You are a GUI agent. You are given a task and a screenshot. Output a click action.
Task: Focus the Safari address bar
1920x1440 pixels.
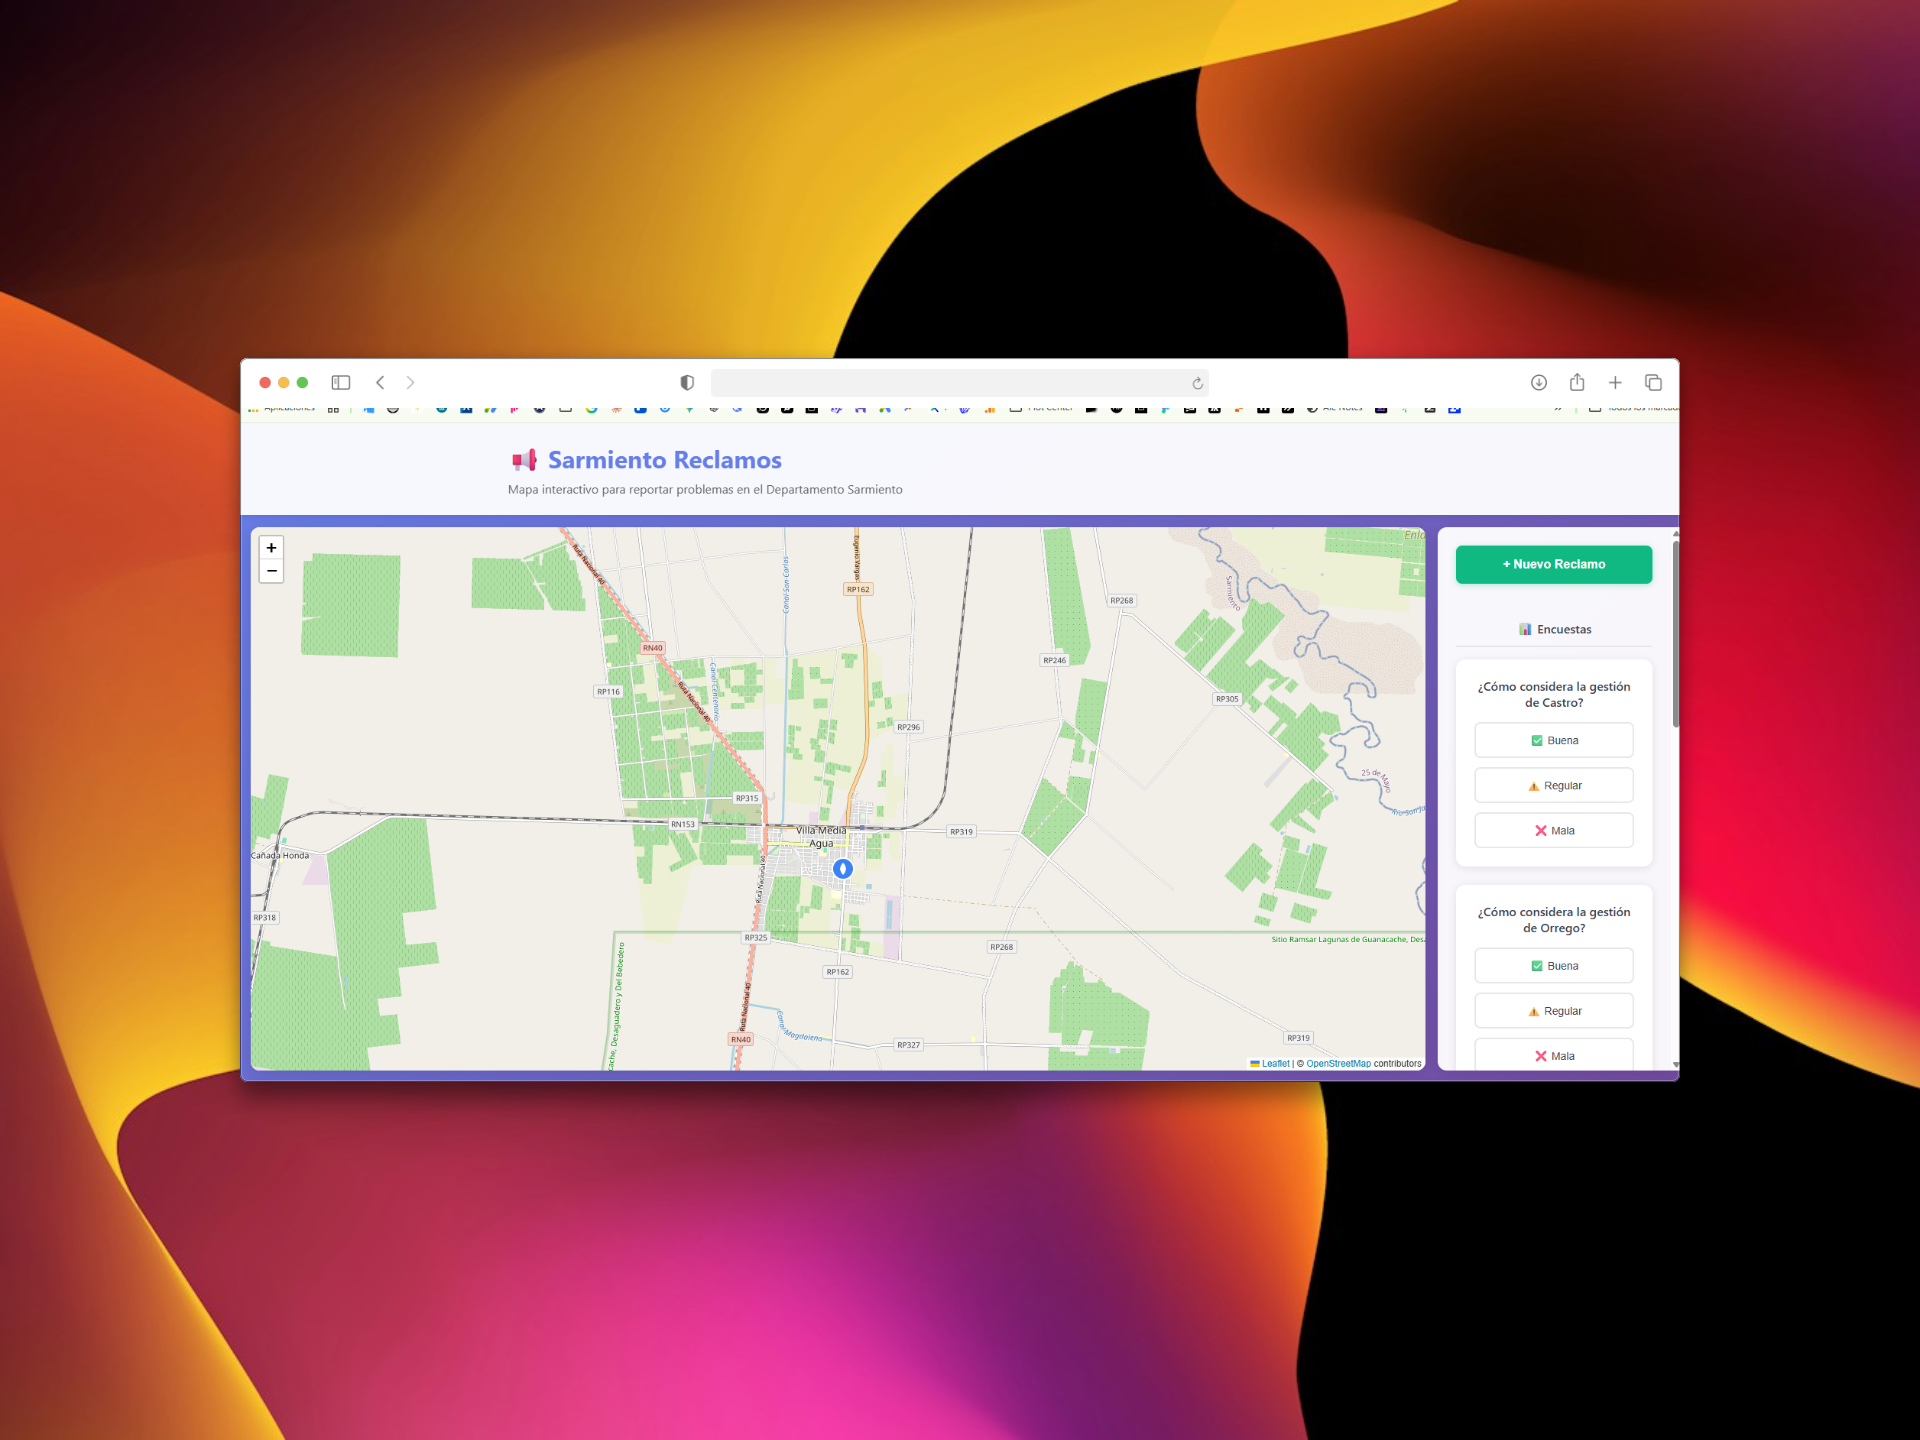click(959, 383)
